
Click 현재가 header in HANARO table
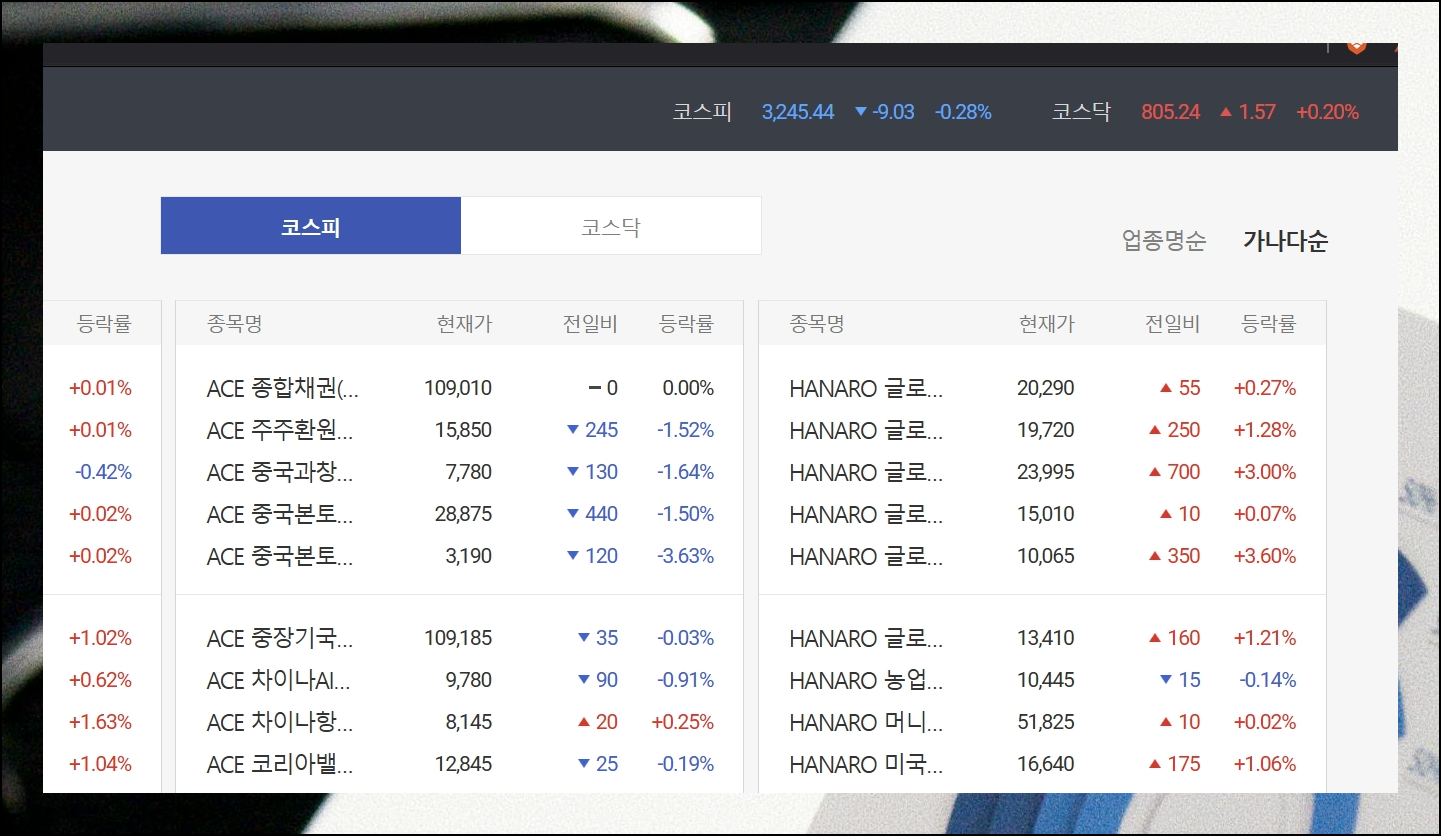tap(1047, 324)
